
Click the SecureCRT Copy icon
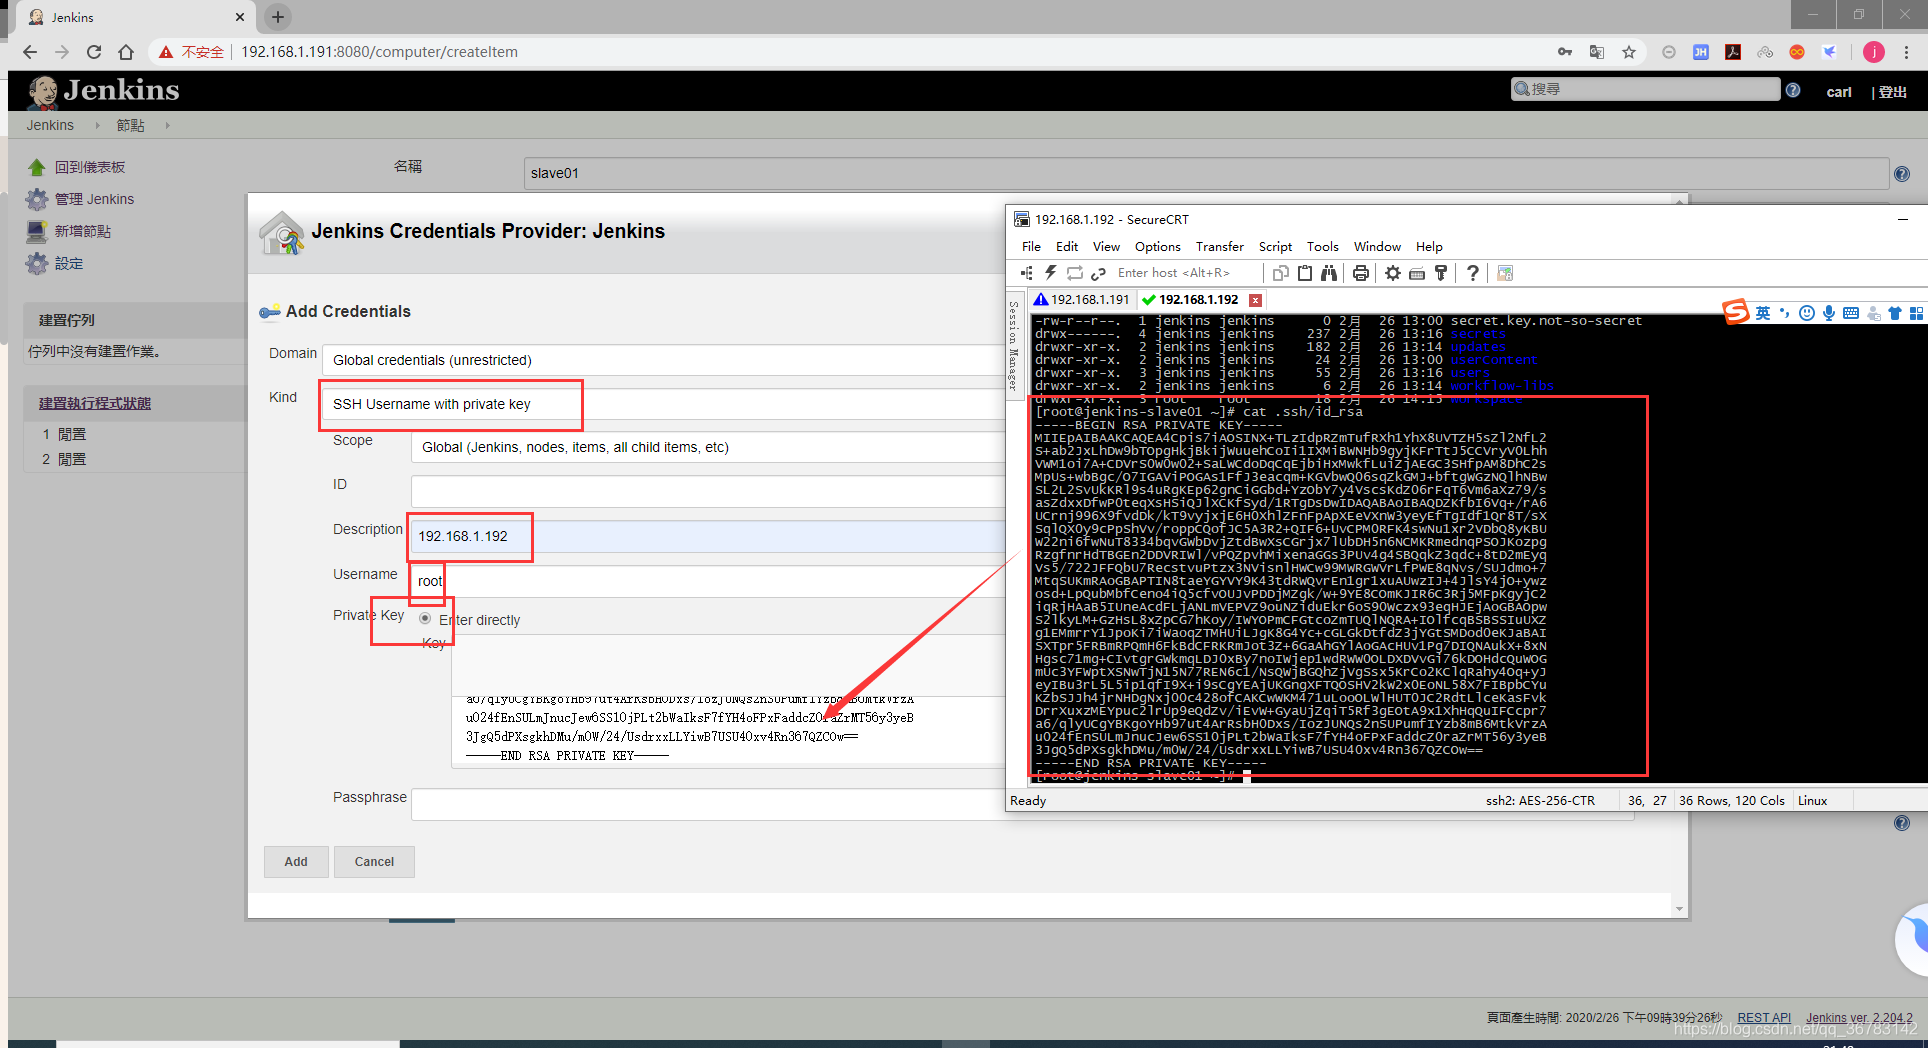(1280, 273)
